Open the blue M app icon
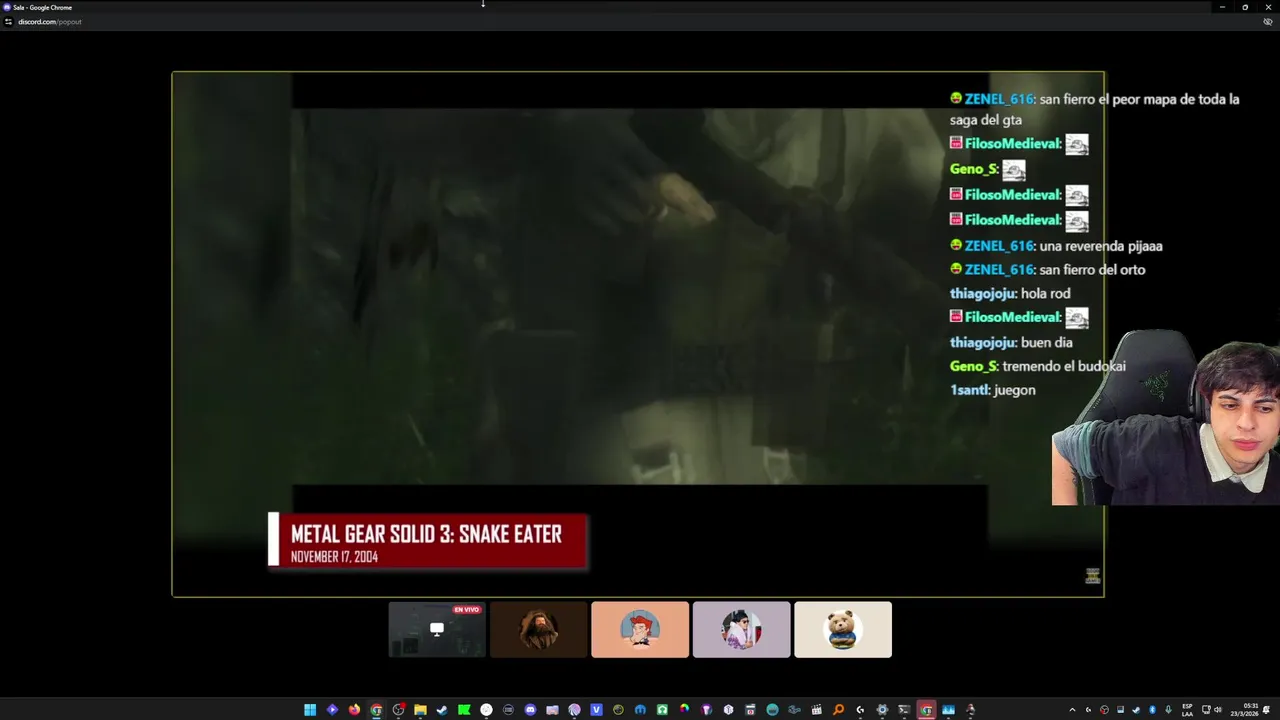This screenshot has width=1280, height=720. click(x=640, y=710)
